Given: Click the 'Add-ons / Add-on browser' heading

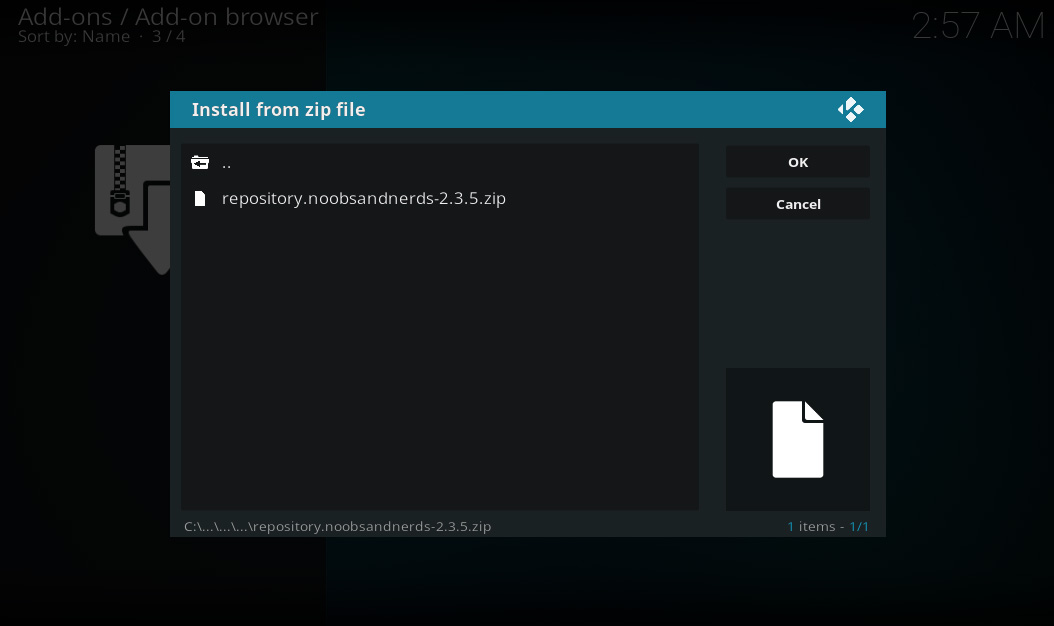Looking at the screenshot, I should coord(168,16).
